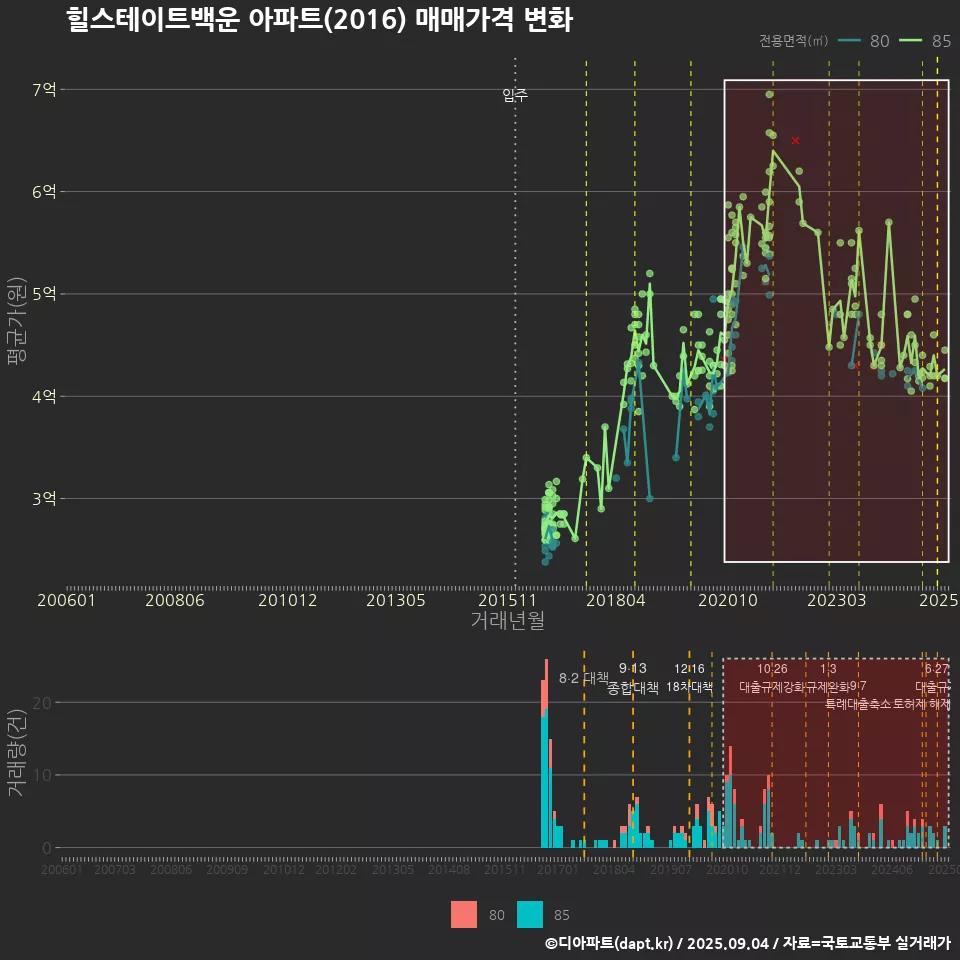
Task: Click the 10 label on volume axis
Action: (x=42, y=775)
